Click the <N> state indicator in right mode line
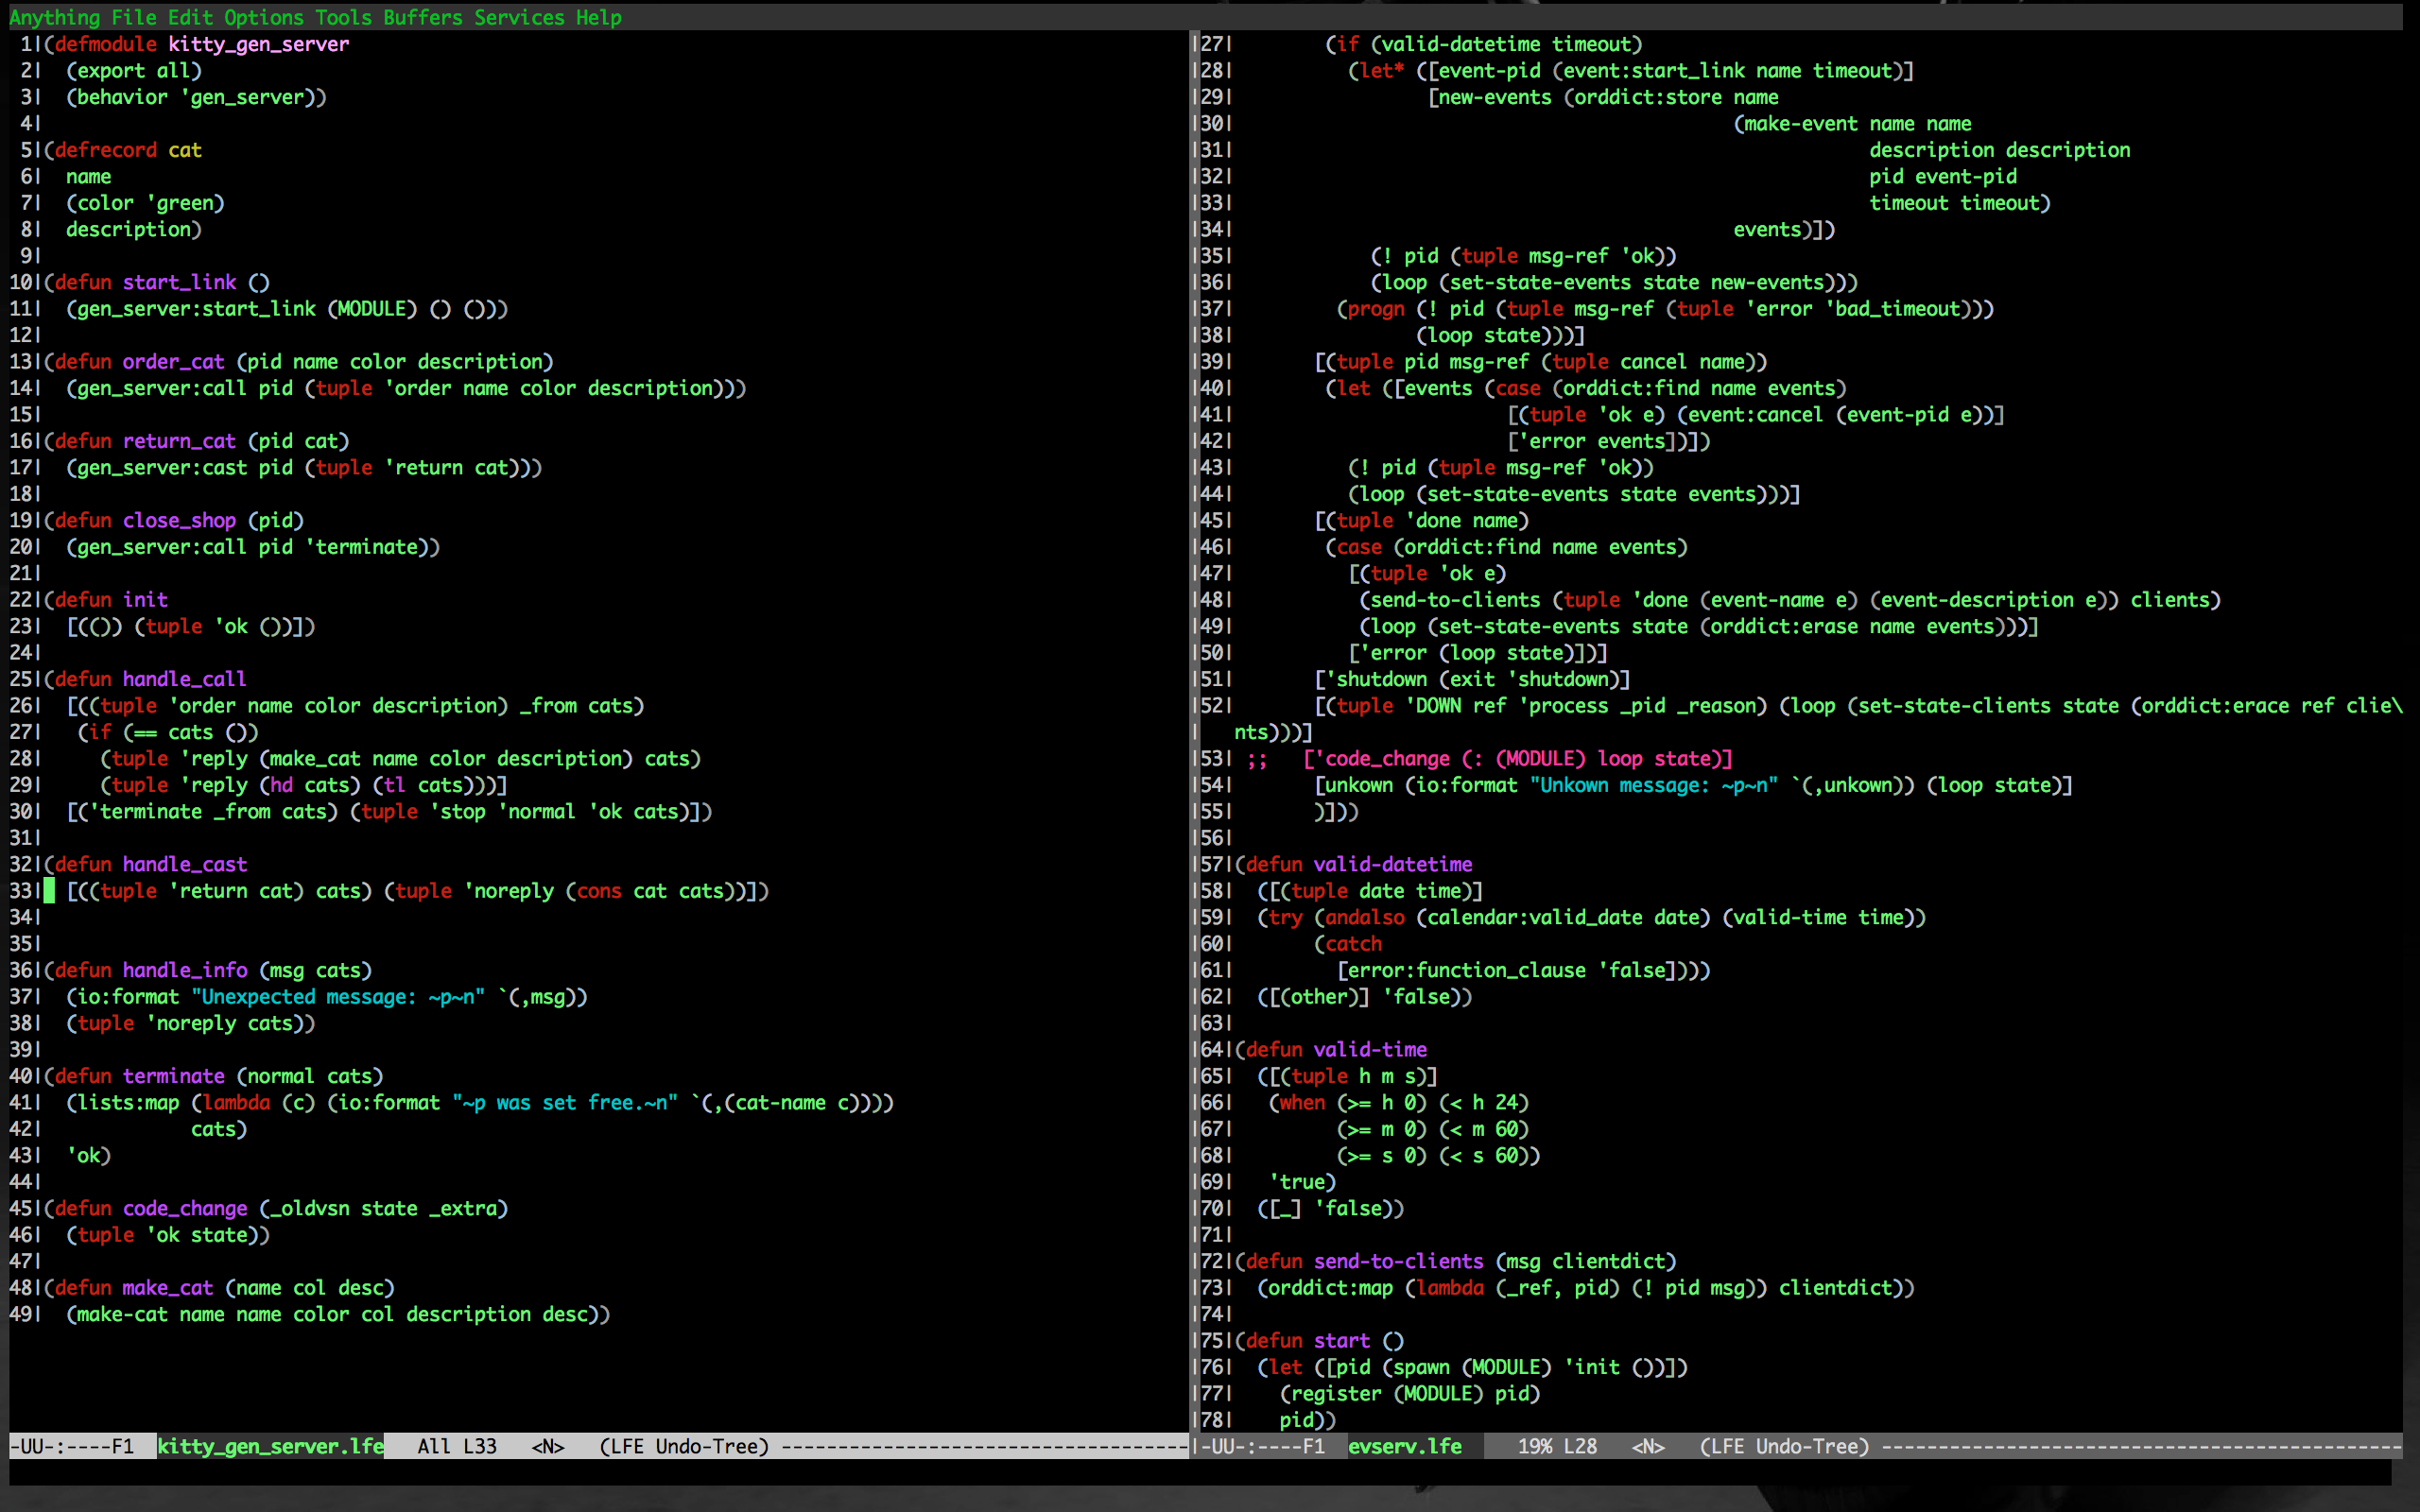The width and height of the screenshot is (2420, 1512). [1648, 1446]
